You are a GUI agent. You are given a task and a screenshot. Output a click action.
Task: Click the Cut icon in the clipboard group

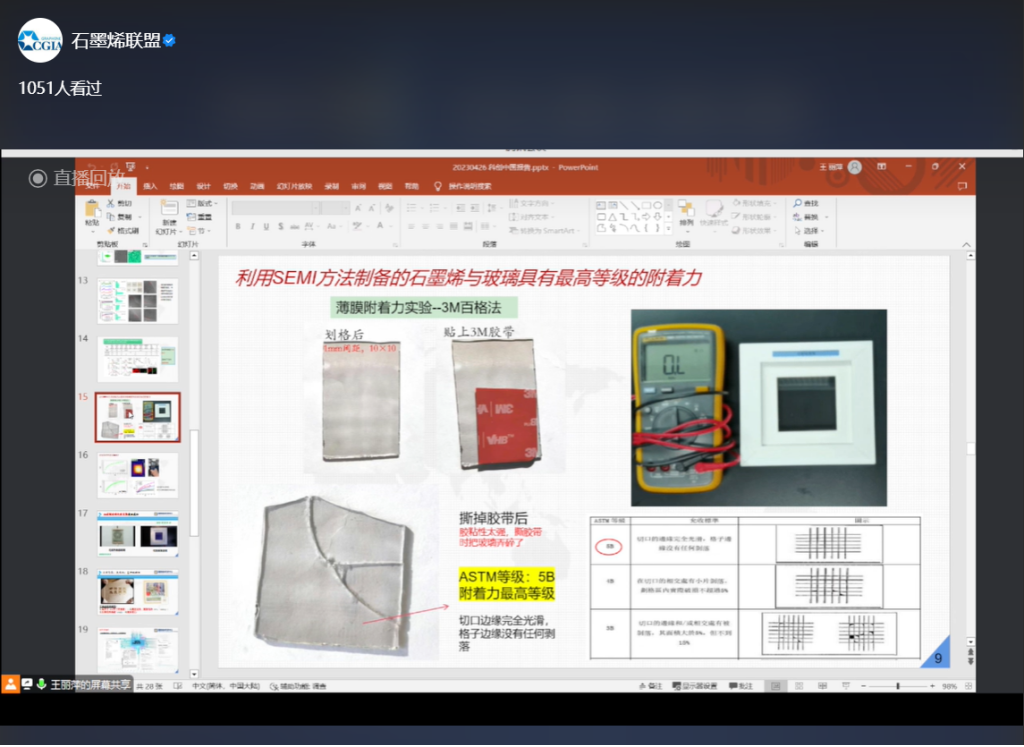[x=110, y=203]
